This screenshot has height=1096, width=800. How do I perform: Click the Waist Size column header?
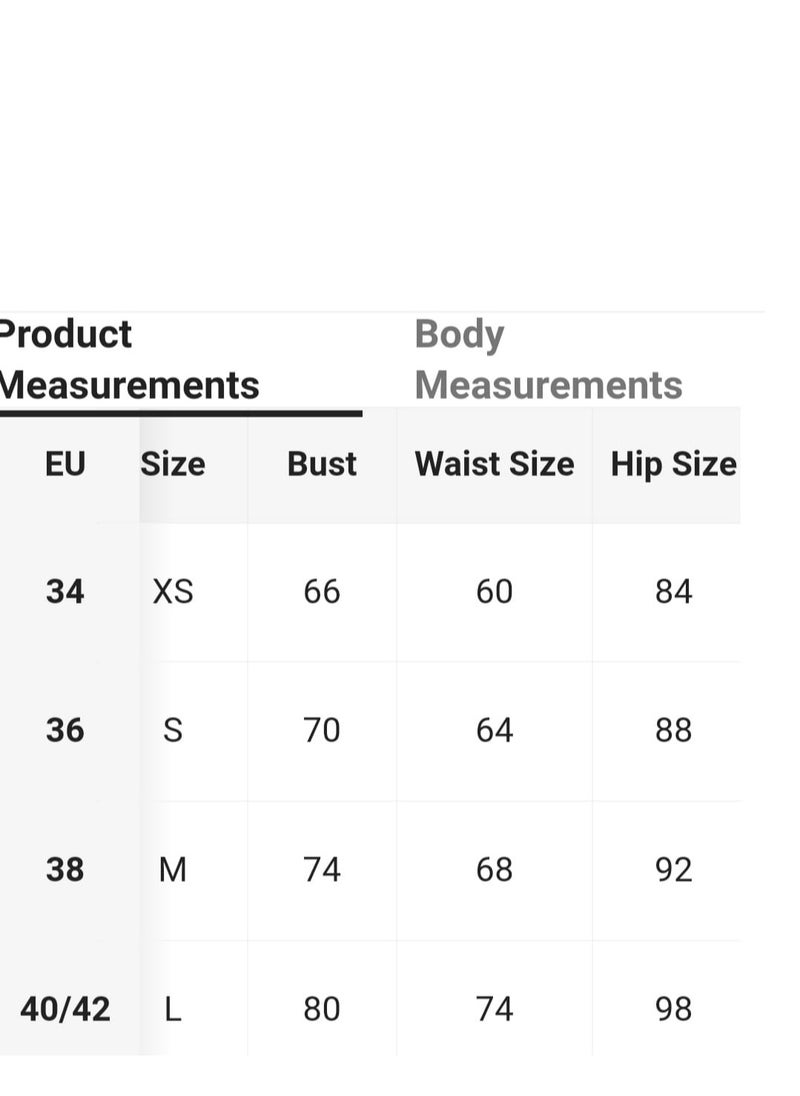coord(495,464)
